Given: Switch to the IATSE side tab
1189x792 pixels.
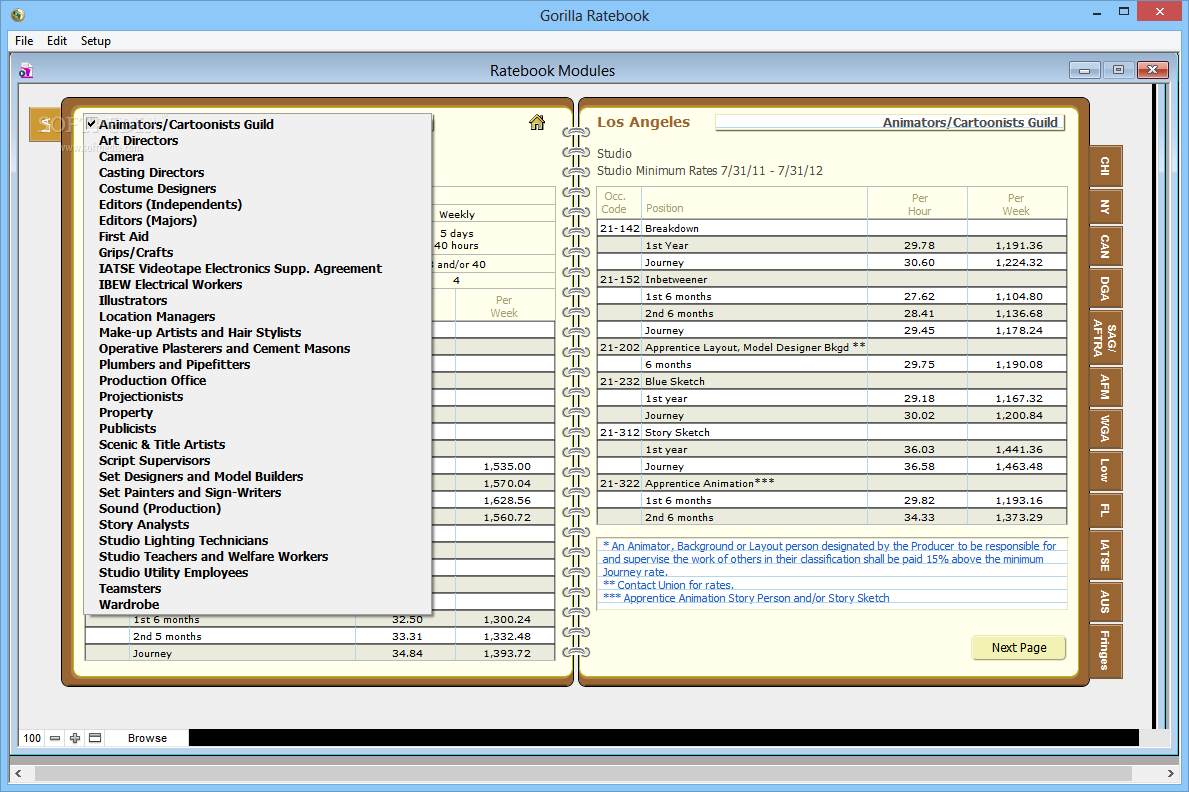Looking at the screenshot, I should [x=1105, y=555].
